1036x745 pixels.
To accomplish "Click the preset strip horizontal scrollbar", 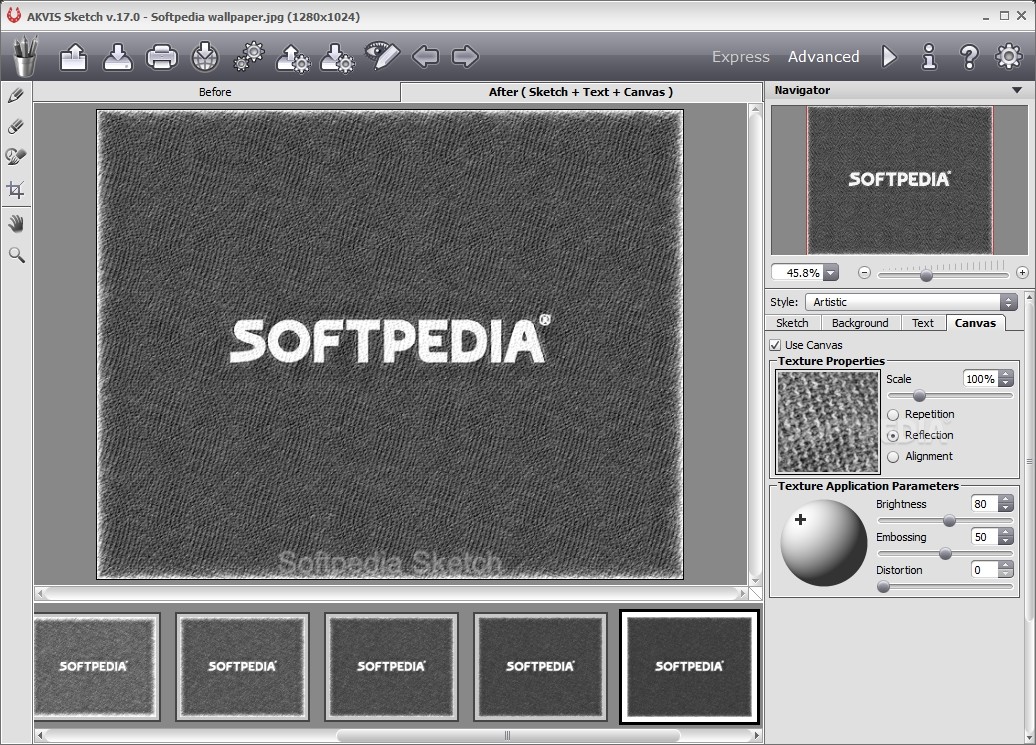I will (507, 735).
